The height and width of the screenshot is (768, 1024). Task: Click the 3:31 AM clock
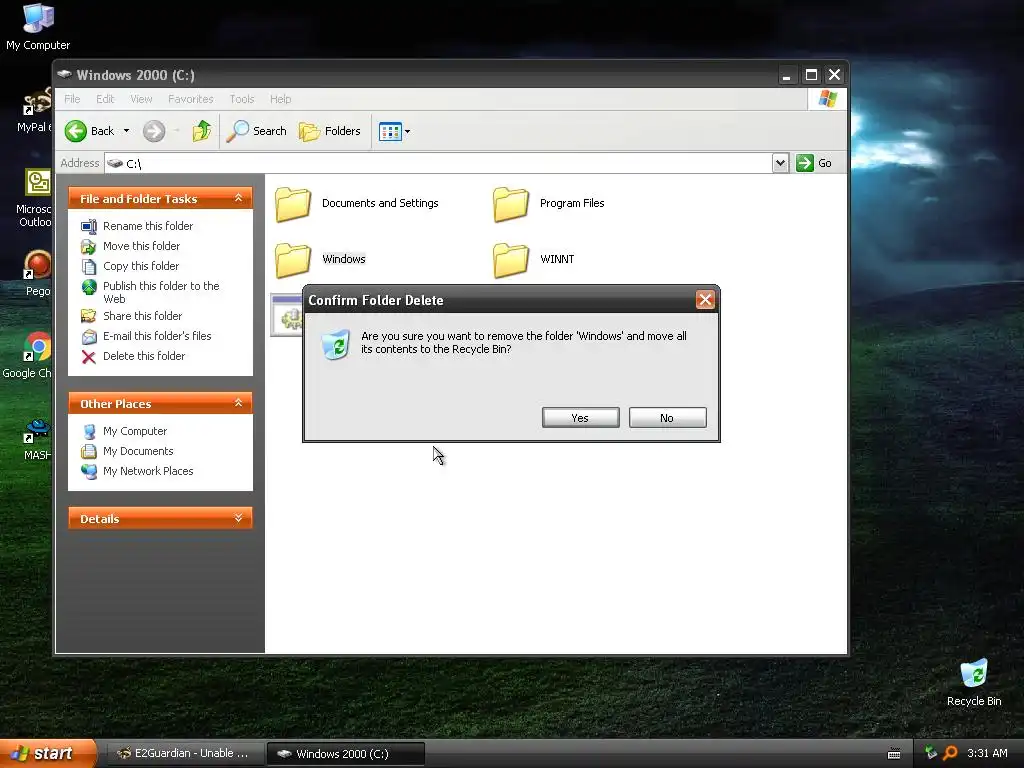pyautogui.click(x=987, y=754)
